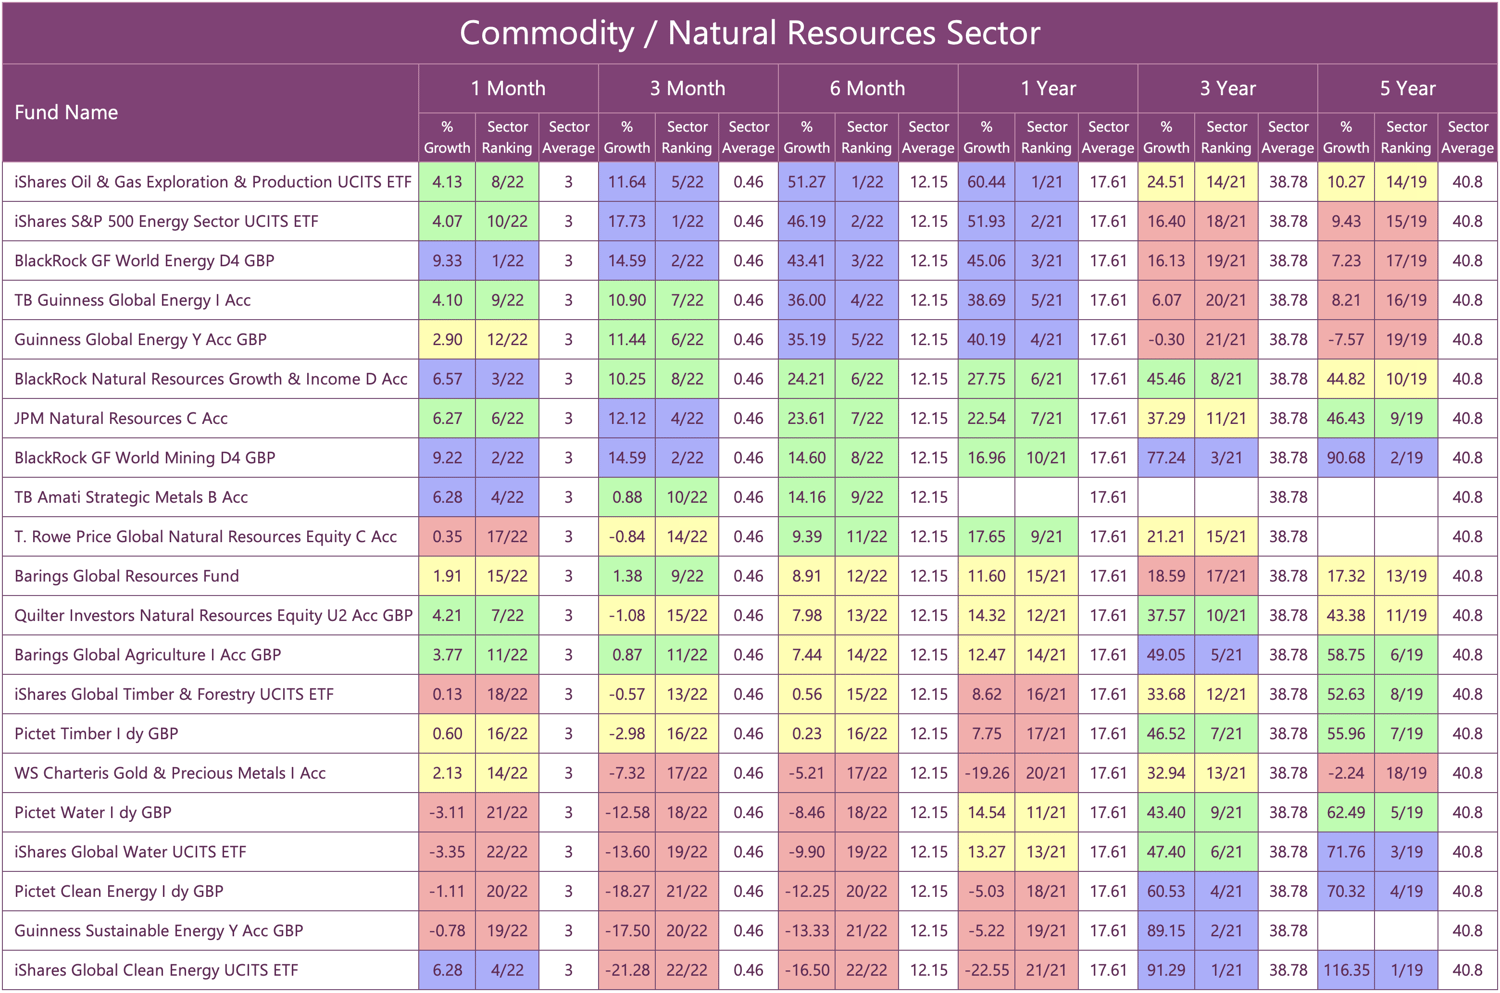Click the iShares Global Water UCITS ETF name
Image resolution: width=1500 pixels, height=993 pixels.
tap(130, 852)
